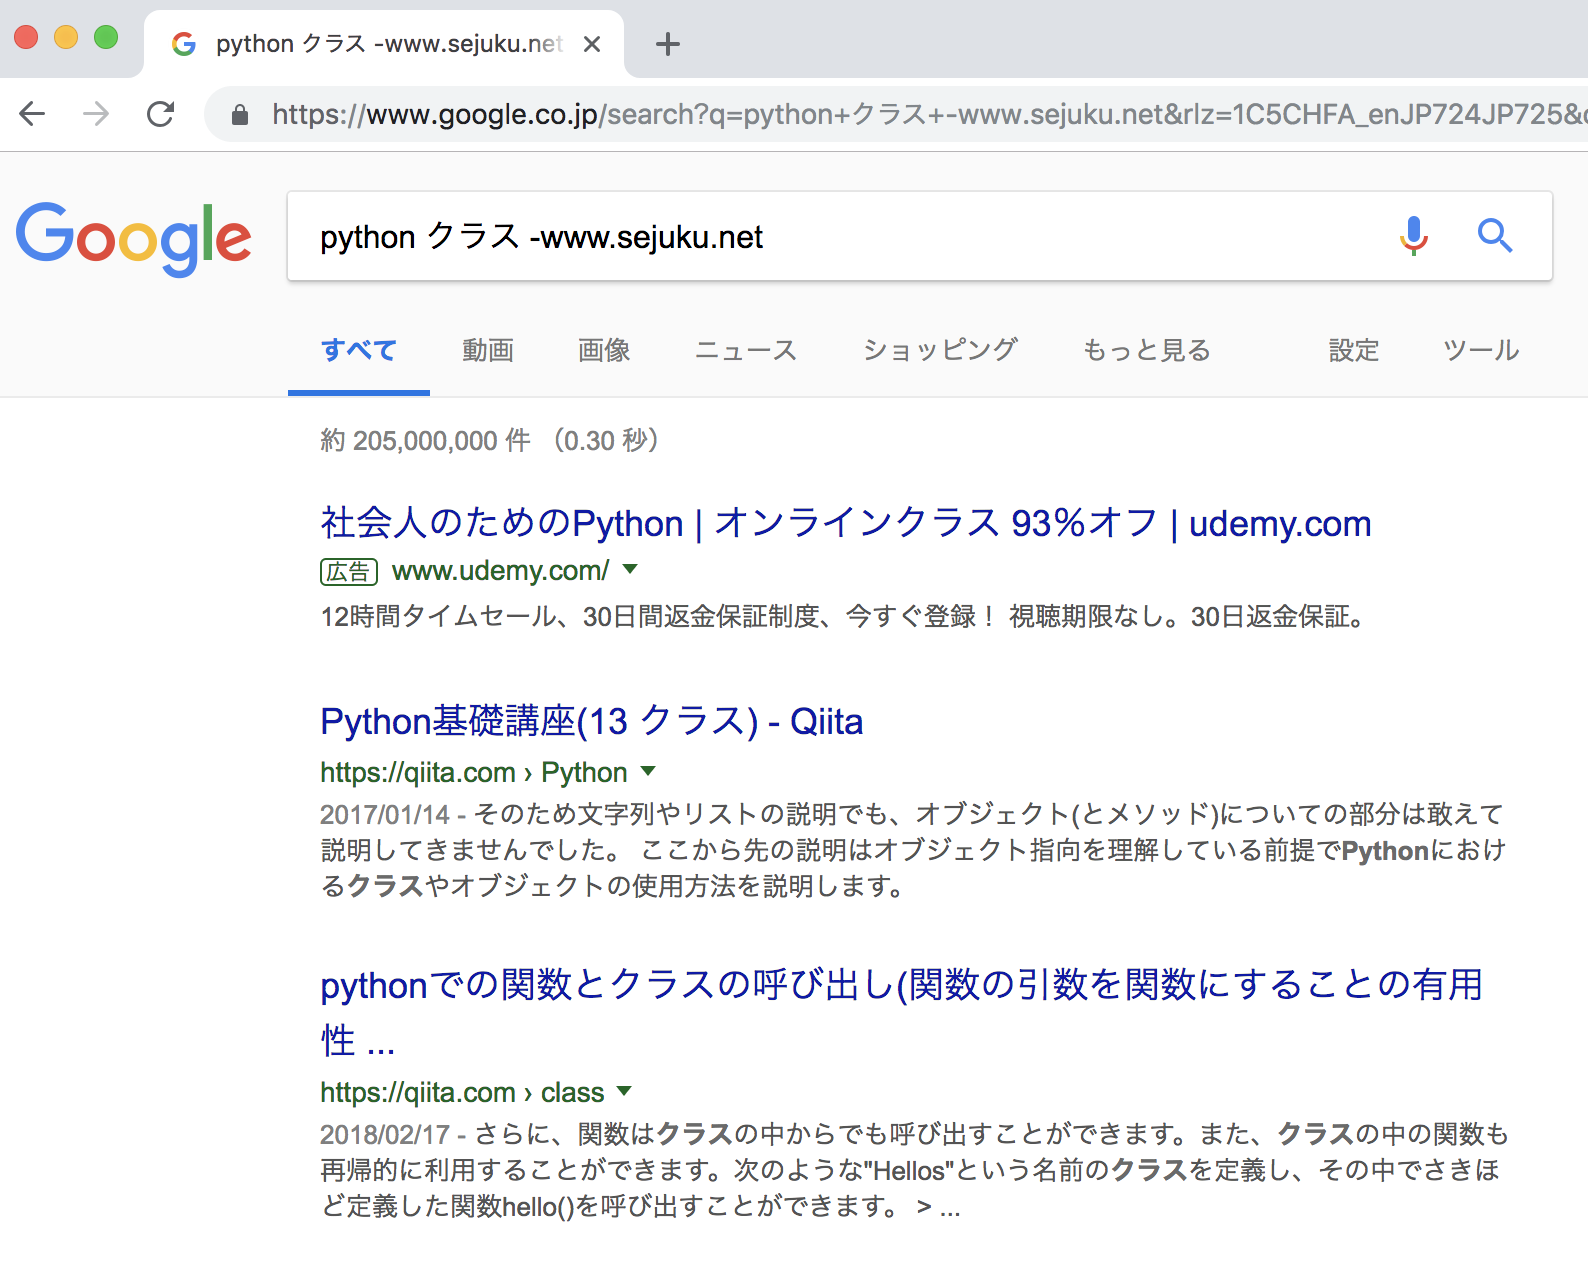Expand dropdown arrow beside www.udemy.com/
The image size is (1588, 1262).
pyautogui.click(x=630, y=570)
